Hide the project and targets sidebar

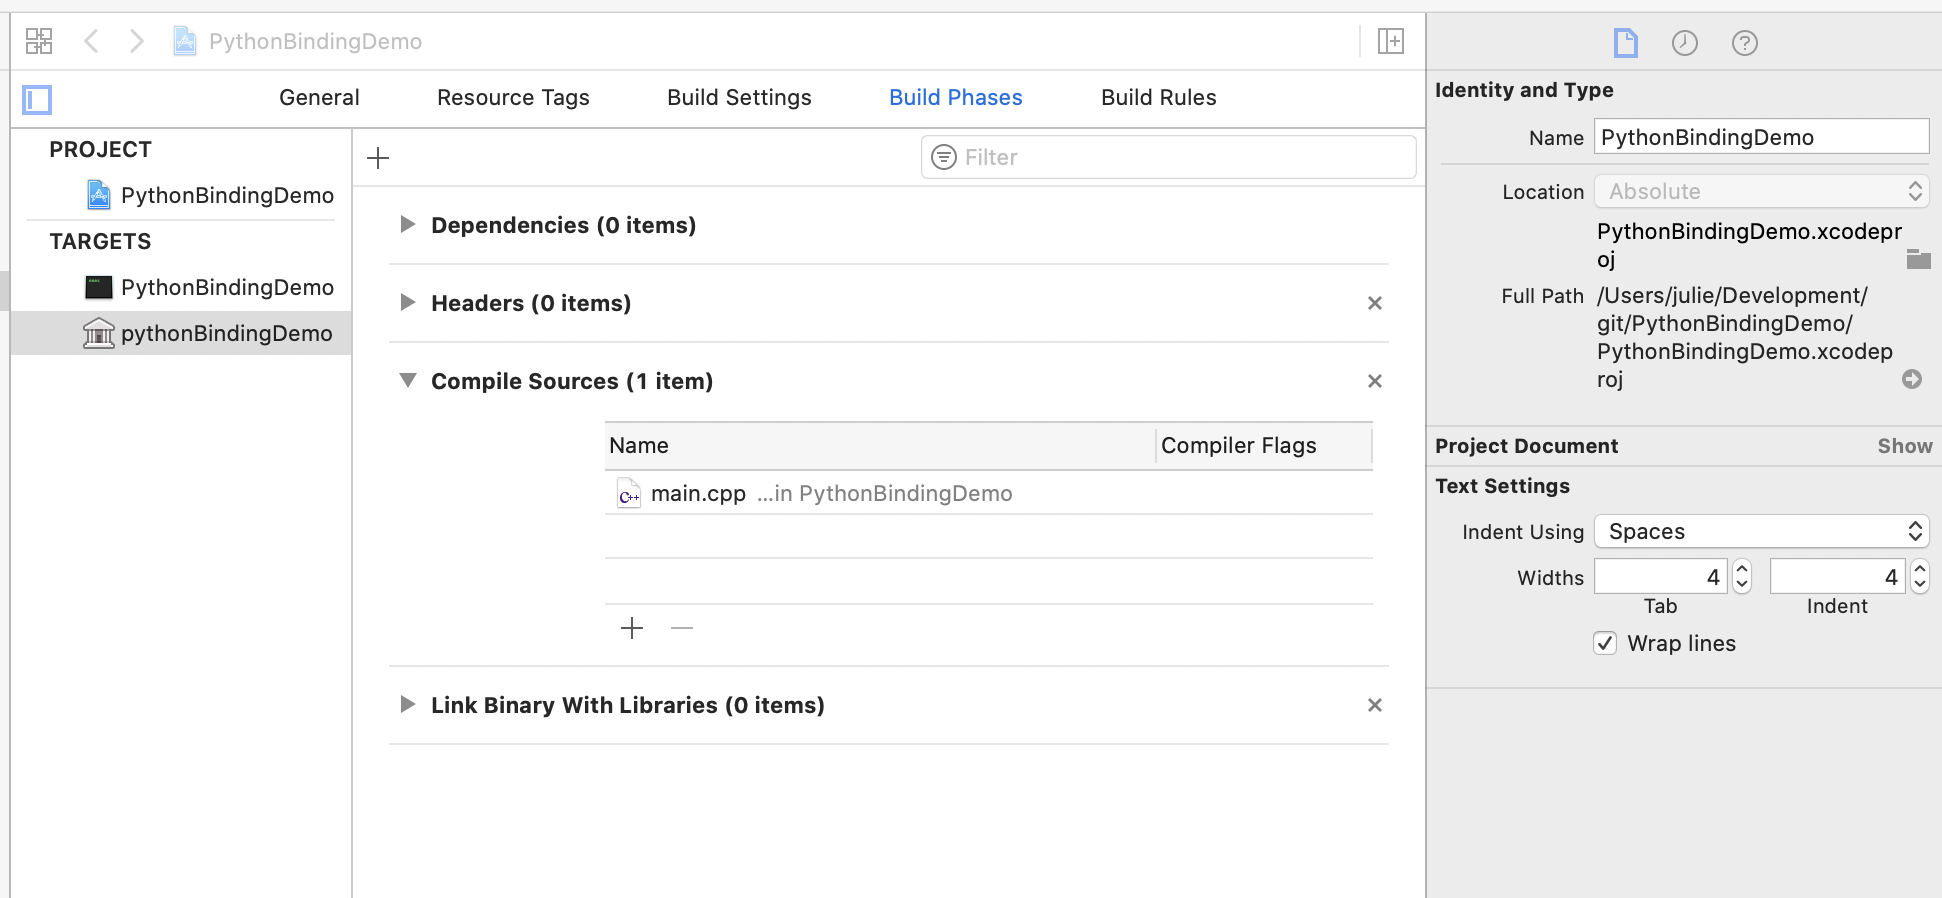pos(37,100)
